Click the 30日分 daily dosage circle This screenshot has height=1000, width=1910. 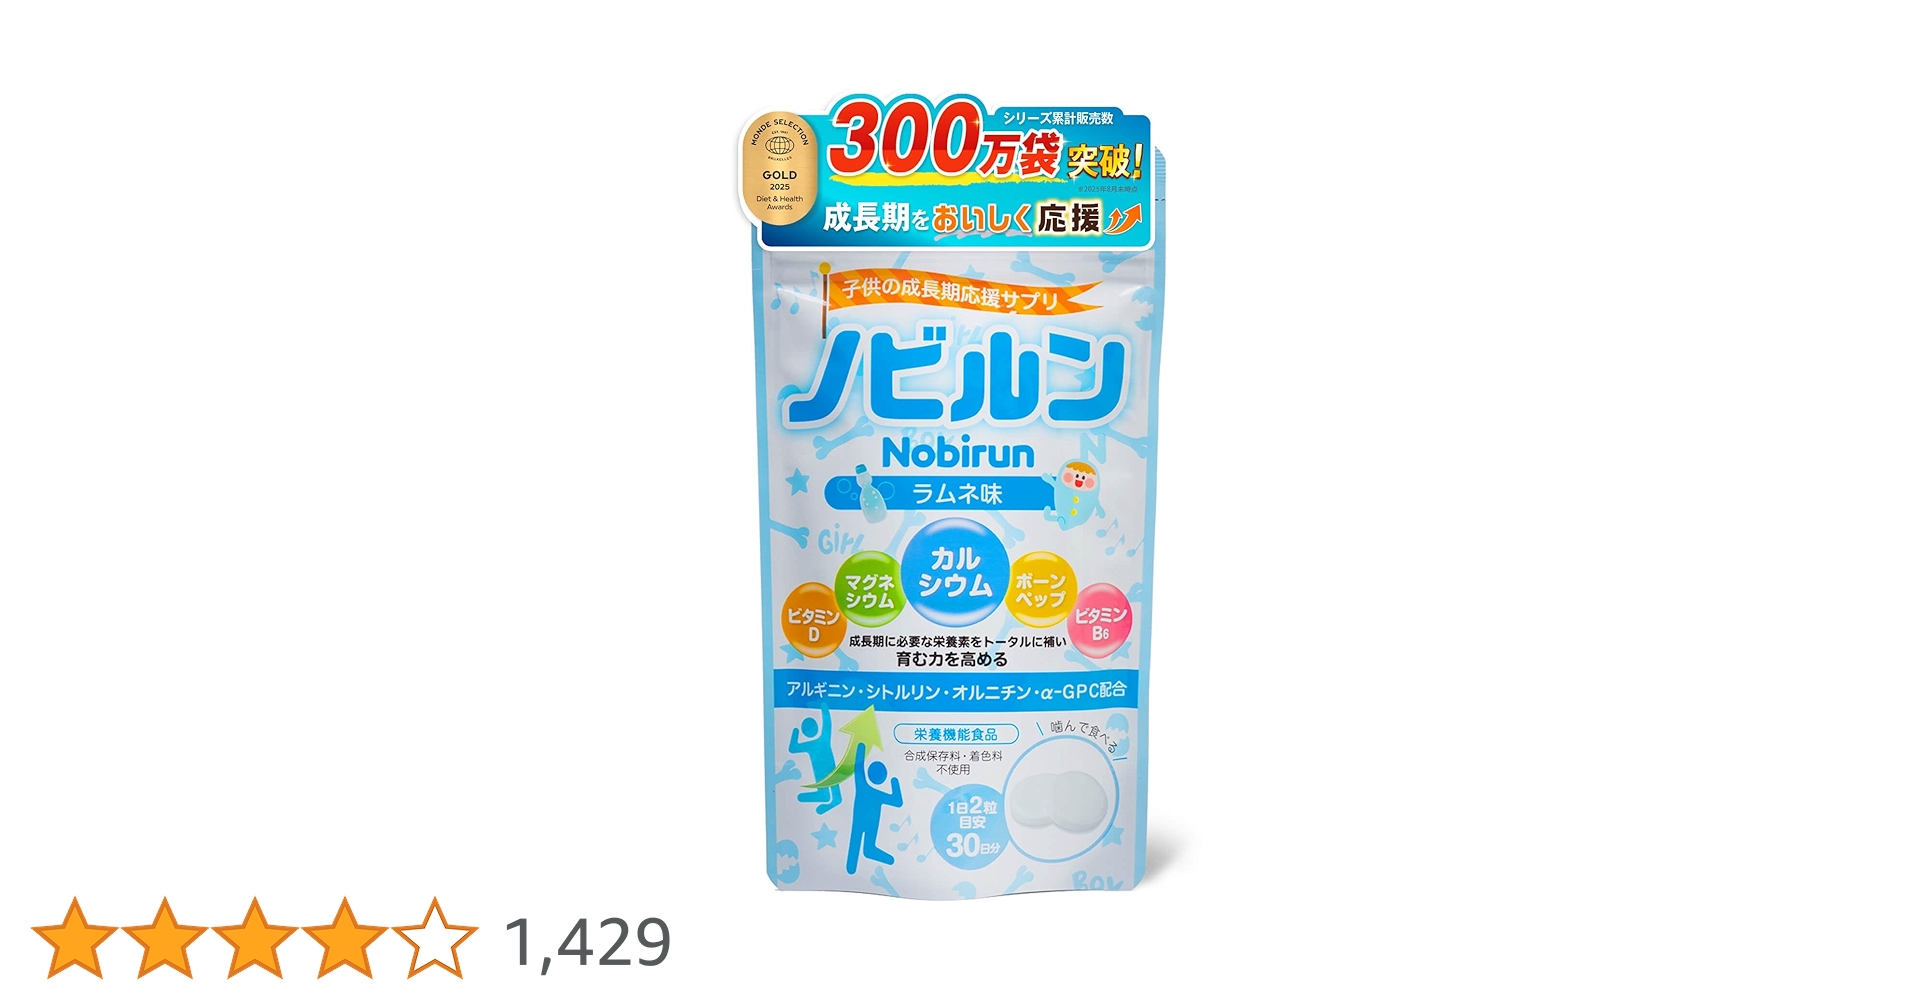coord(971,829)
